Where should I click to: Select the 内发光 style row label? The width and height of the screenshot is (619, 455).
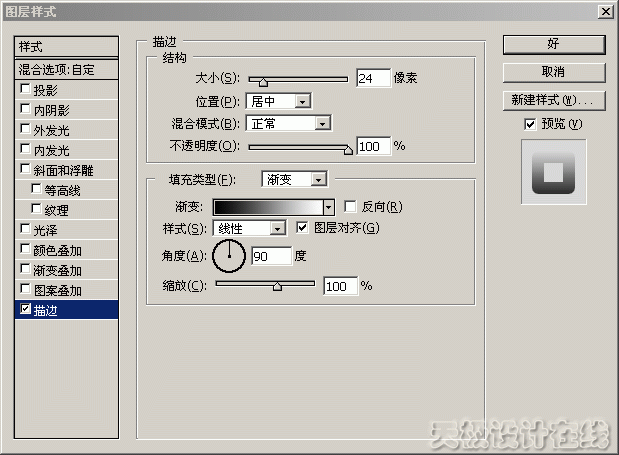(51, 151)
